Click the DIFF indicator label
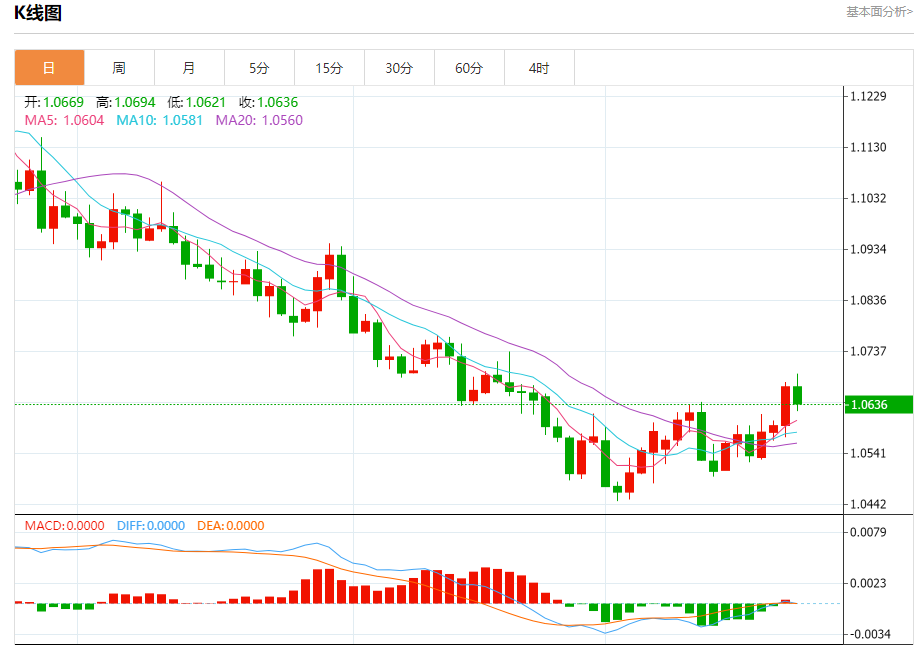Image resolution: width=924 pixels, height=645 pixels. pos(151,525)
